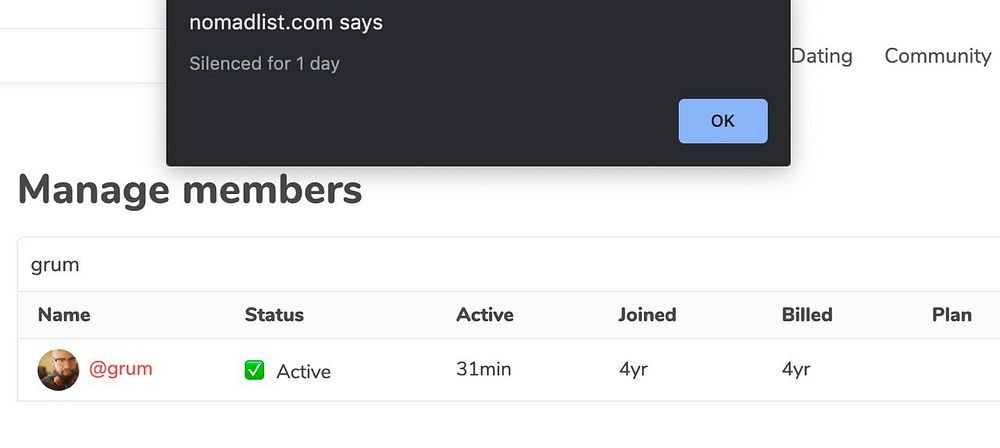Sort by the Billed column header

point(807,315)
